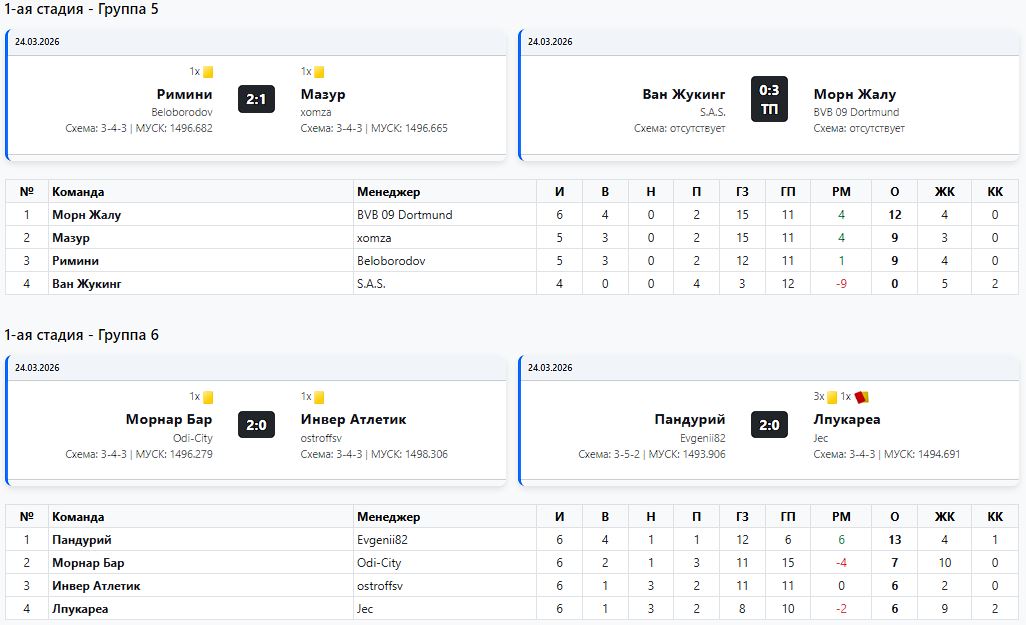1026x625 pixels.
Task: Select manager xomza in the Group 5 table
Action: coord(374,238)
